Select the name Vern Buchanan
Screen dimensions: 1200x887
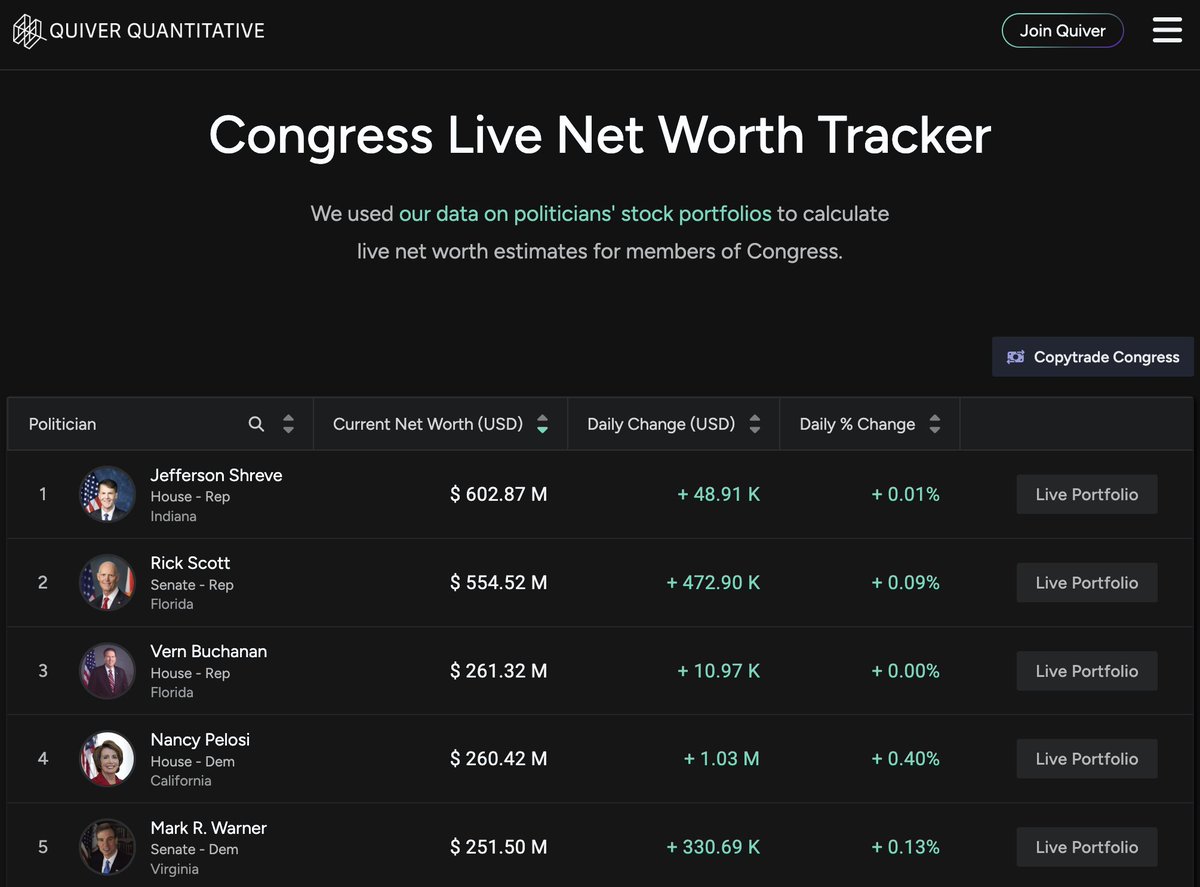[x=208, y=651]
